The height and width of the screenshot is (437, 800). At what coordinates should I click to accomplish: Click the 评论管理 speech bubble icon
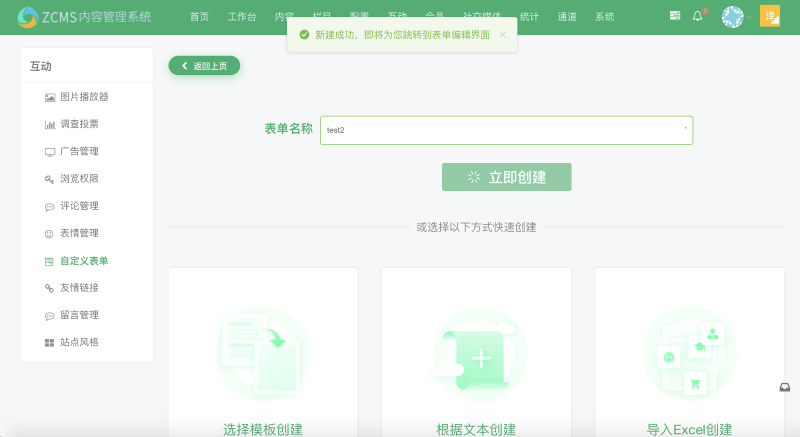pyautogui.click(x=49, y=207)
